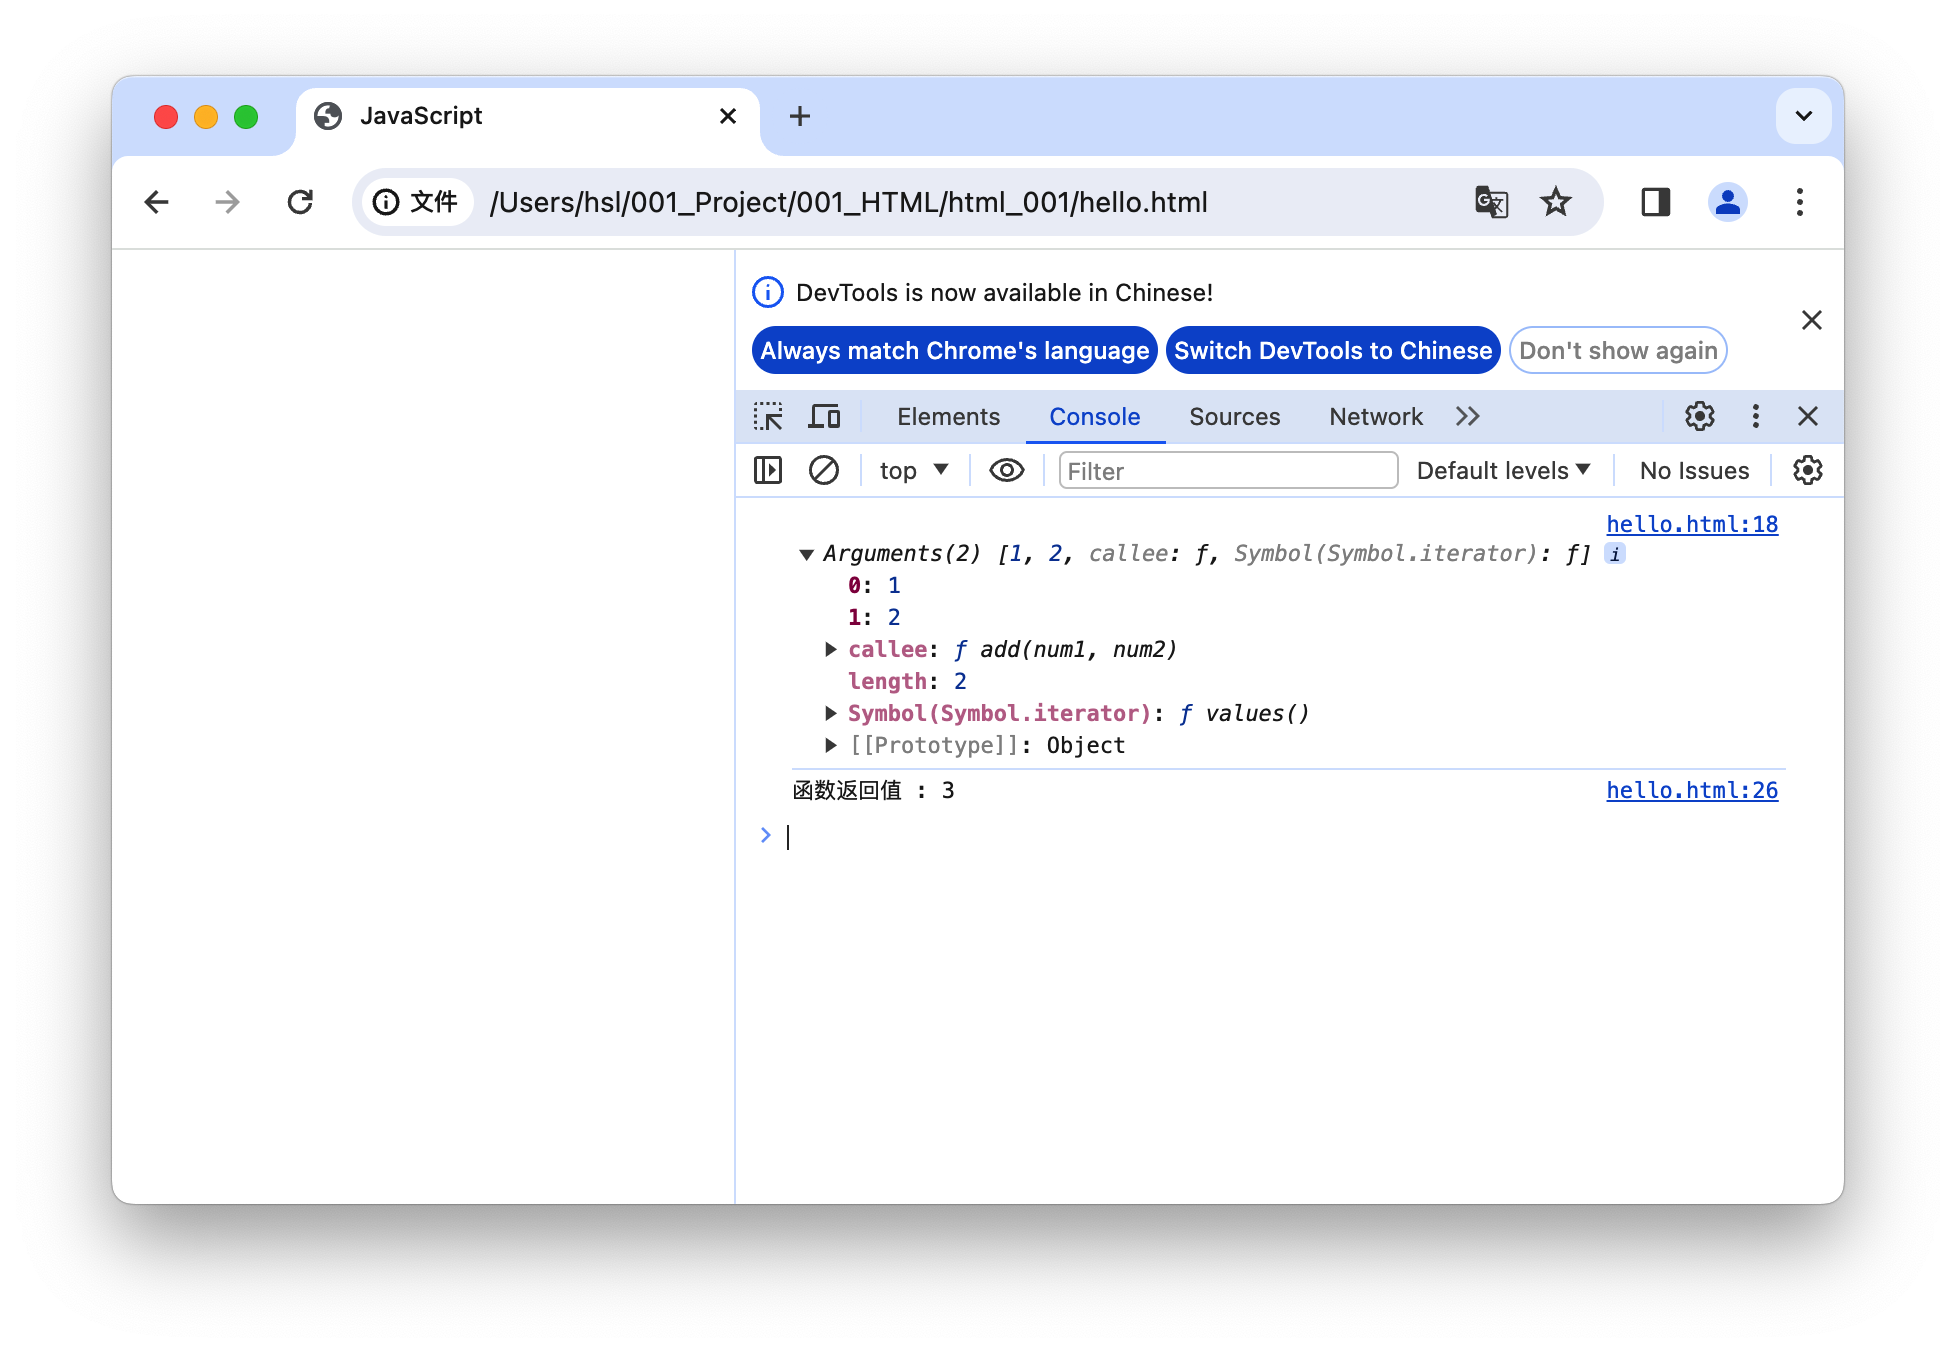Click the Inspect Element icon
Viewport: 1956px width, 1352px height.
[770, 416]
